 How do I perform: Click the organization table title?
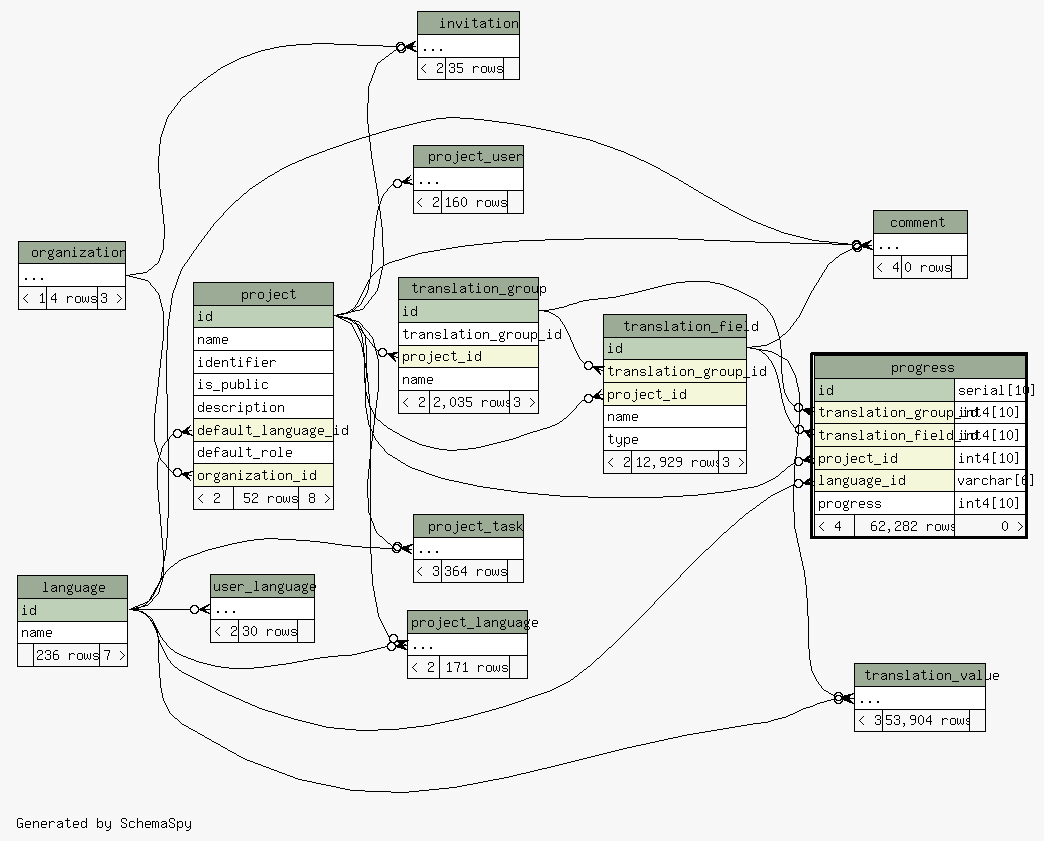click(72, 252)
